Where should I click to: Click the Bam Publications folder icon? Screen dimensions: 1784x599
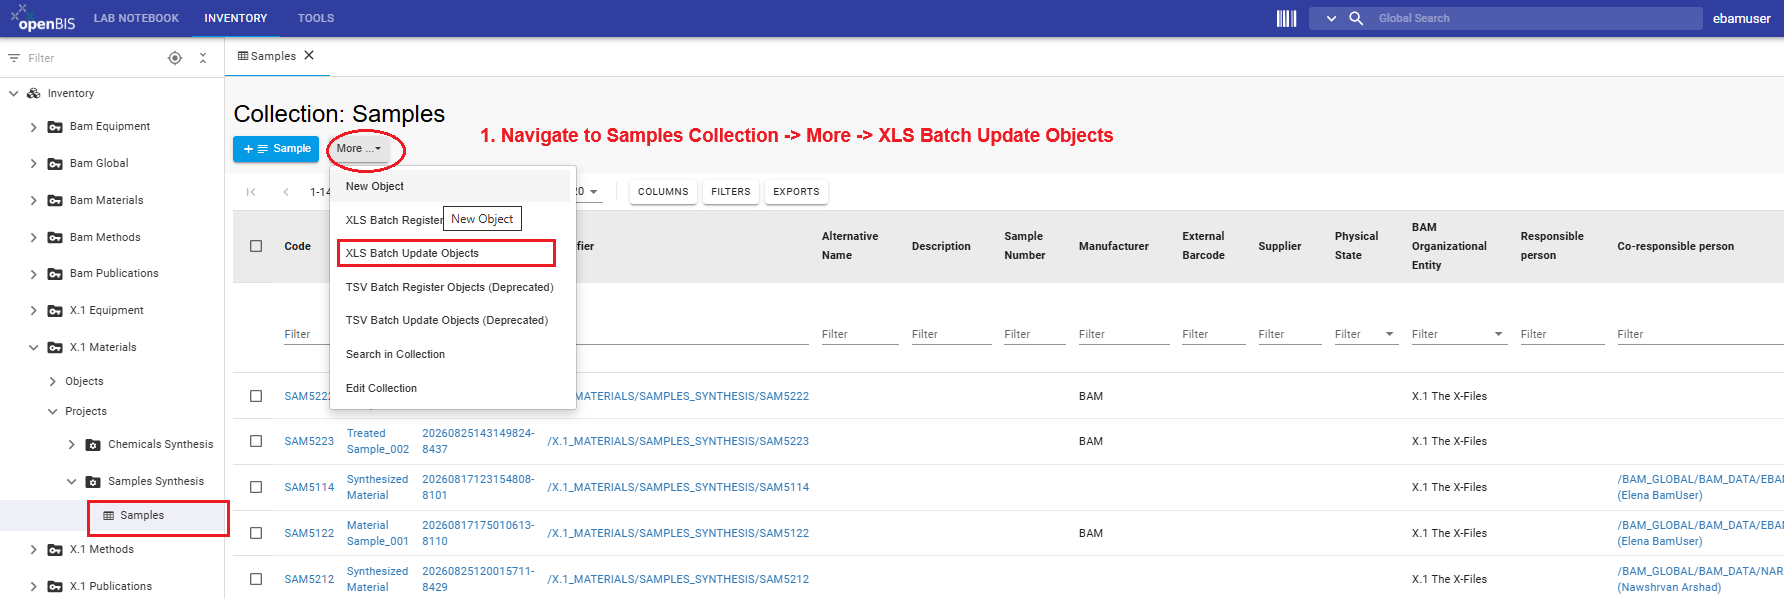[x=55, y=274]
